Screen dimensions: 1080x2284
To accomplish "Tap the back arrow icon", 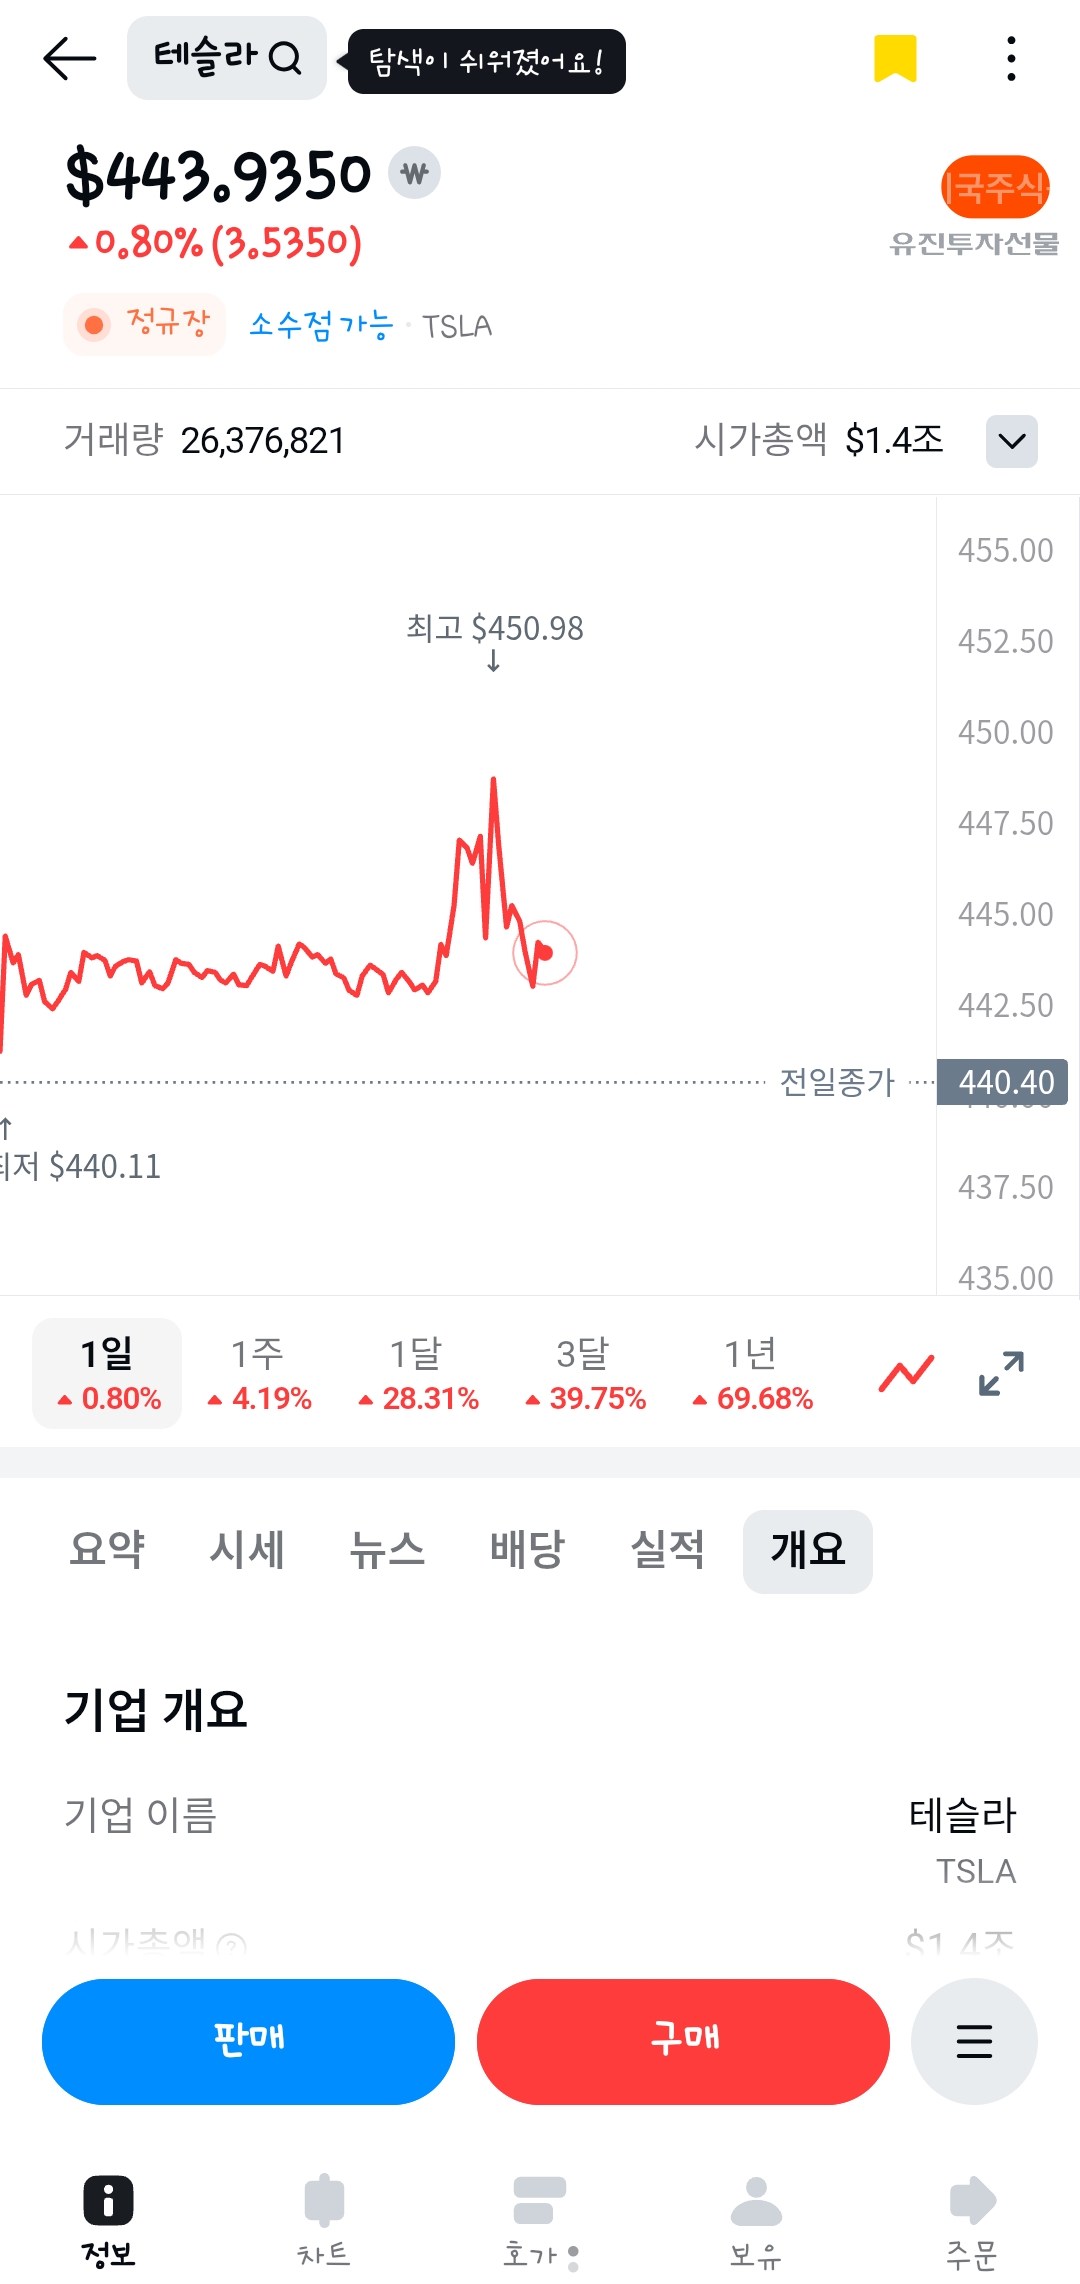I will (x=70, y=59).
